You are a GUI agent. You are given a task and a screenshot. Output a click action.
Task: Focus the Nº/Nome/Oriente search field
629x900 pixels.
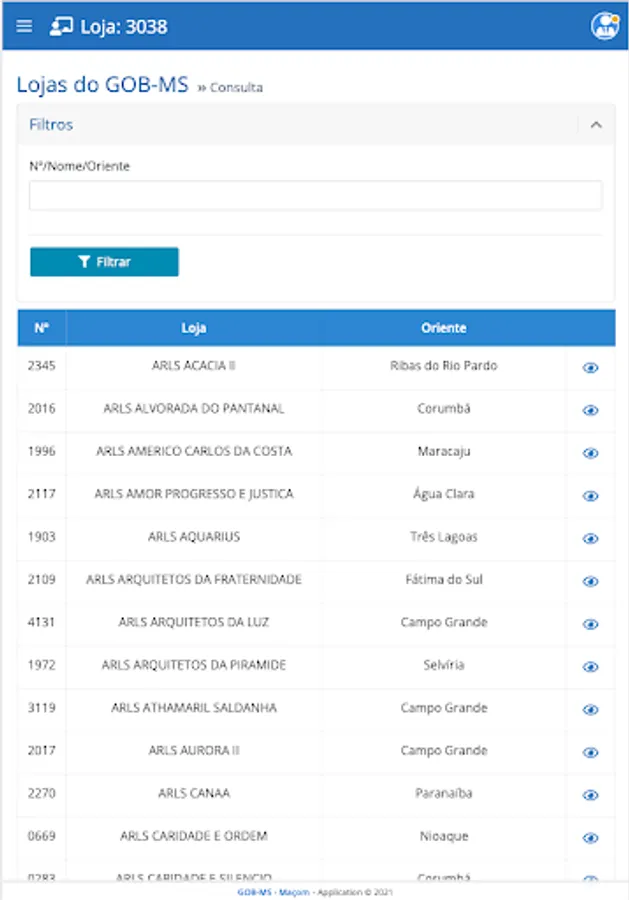tap(316, 195)
